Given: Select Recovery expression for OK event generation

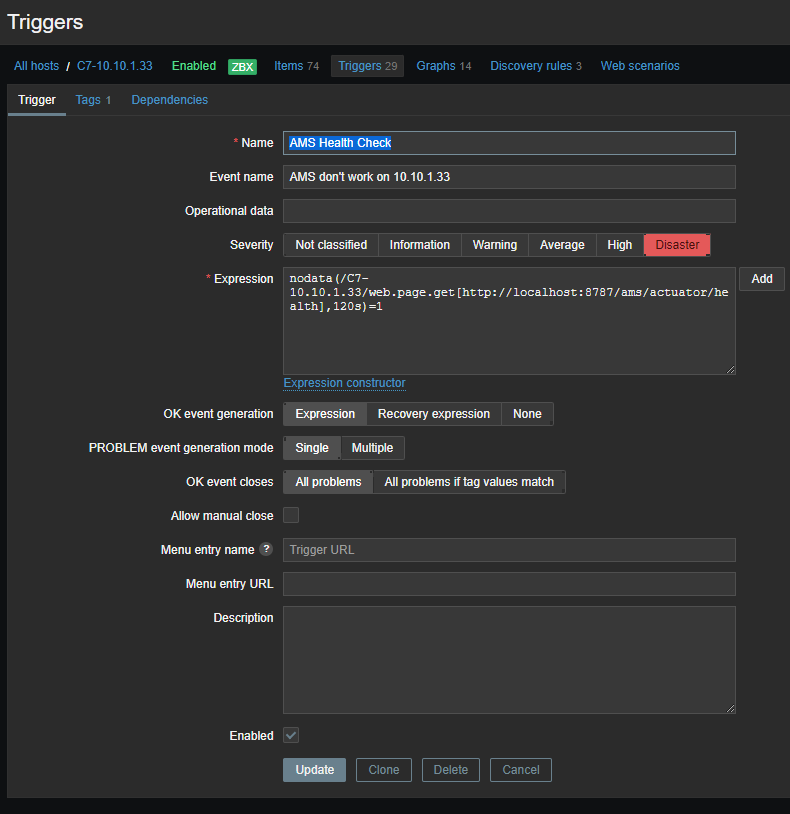Looking at the screenshot, I should [433, 414].
